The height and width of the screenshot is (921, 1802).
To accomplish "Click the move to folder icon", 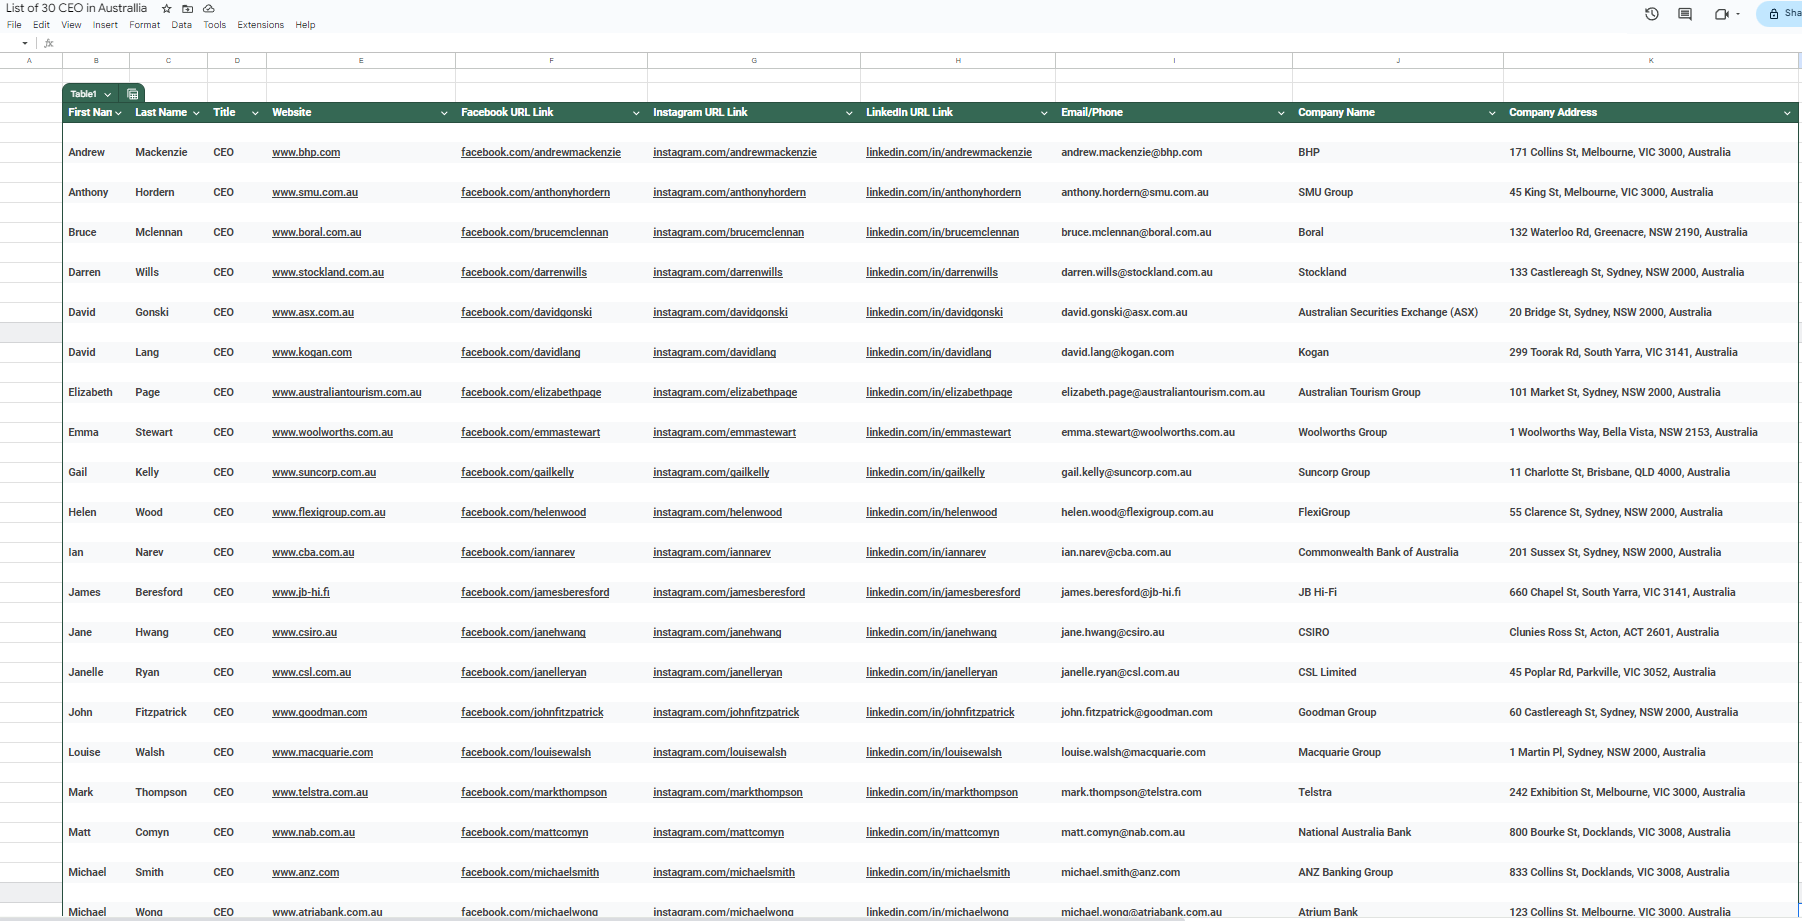I will click(x=187, y=8).
